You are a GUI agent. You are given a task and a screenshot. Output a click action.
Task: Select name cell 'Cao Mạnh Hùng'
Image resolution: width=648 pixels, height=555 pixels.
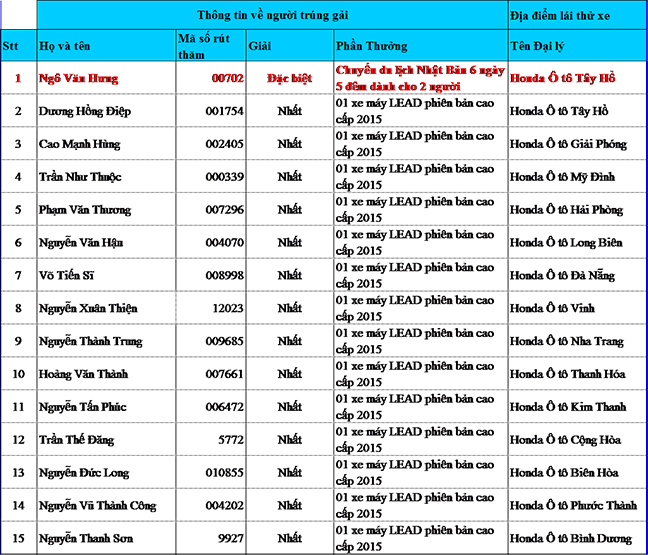106,143
